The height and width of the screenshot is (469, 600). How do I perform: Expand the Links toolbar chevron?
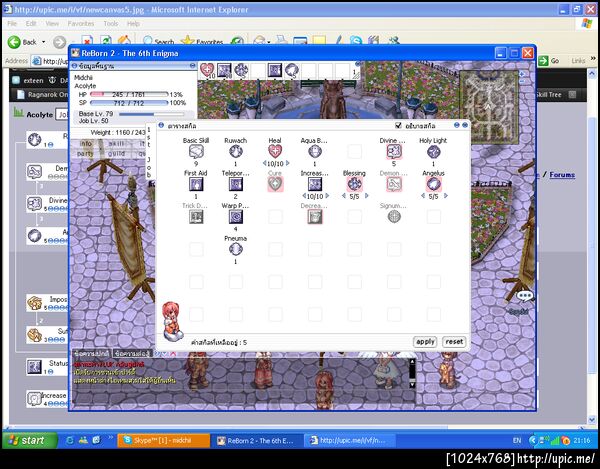(593, 58)
